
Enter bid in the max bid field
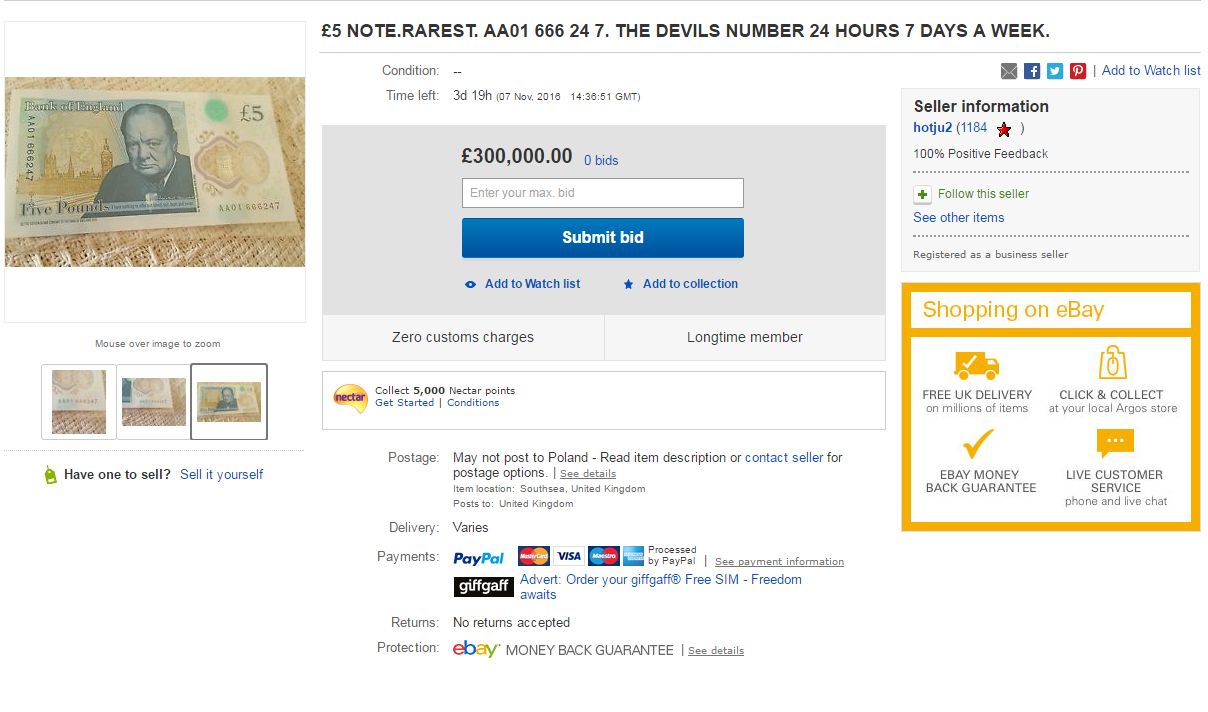click(x=602, y=193)
